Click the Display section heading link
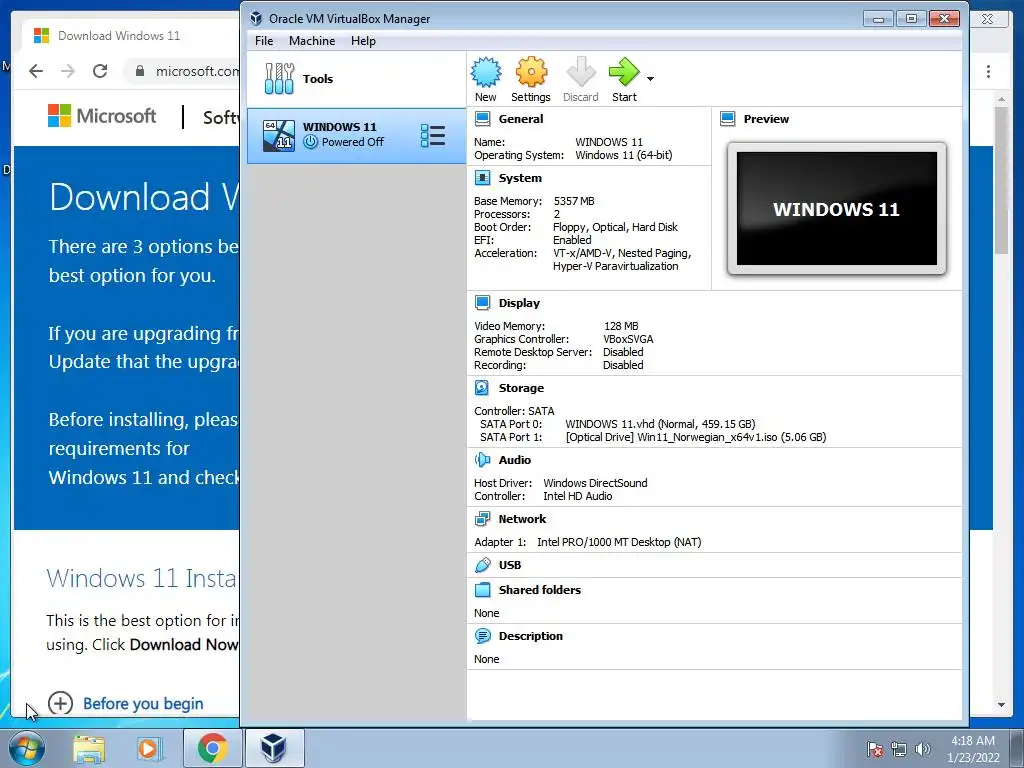This screenshot has width=1024, height=768. tap(519, 302)
